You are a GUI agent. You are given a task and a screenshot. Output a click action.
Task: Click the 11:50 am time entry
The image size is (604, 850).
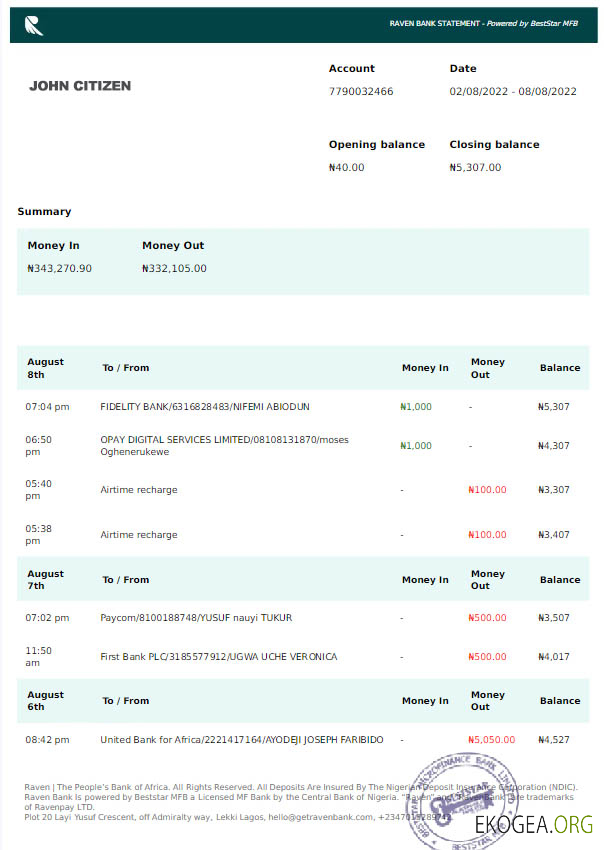click(x=38, y=656)
